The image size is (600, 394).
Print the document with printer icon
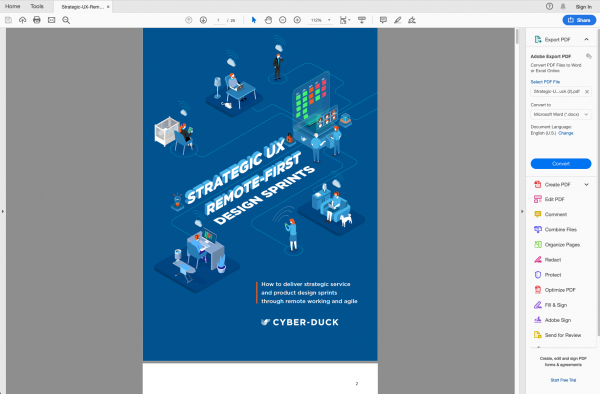(x=37, y=20)
